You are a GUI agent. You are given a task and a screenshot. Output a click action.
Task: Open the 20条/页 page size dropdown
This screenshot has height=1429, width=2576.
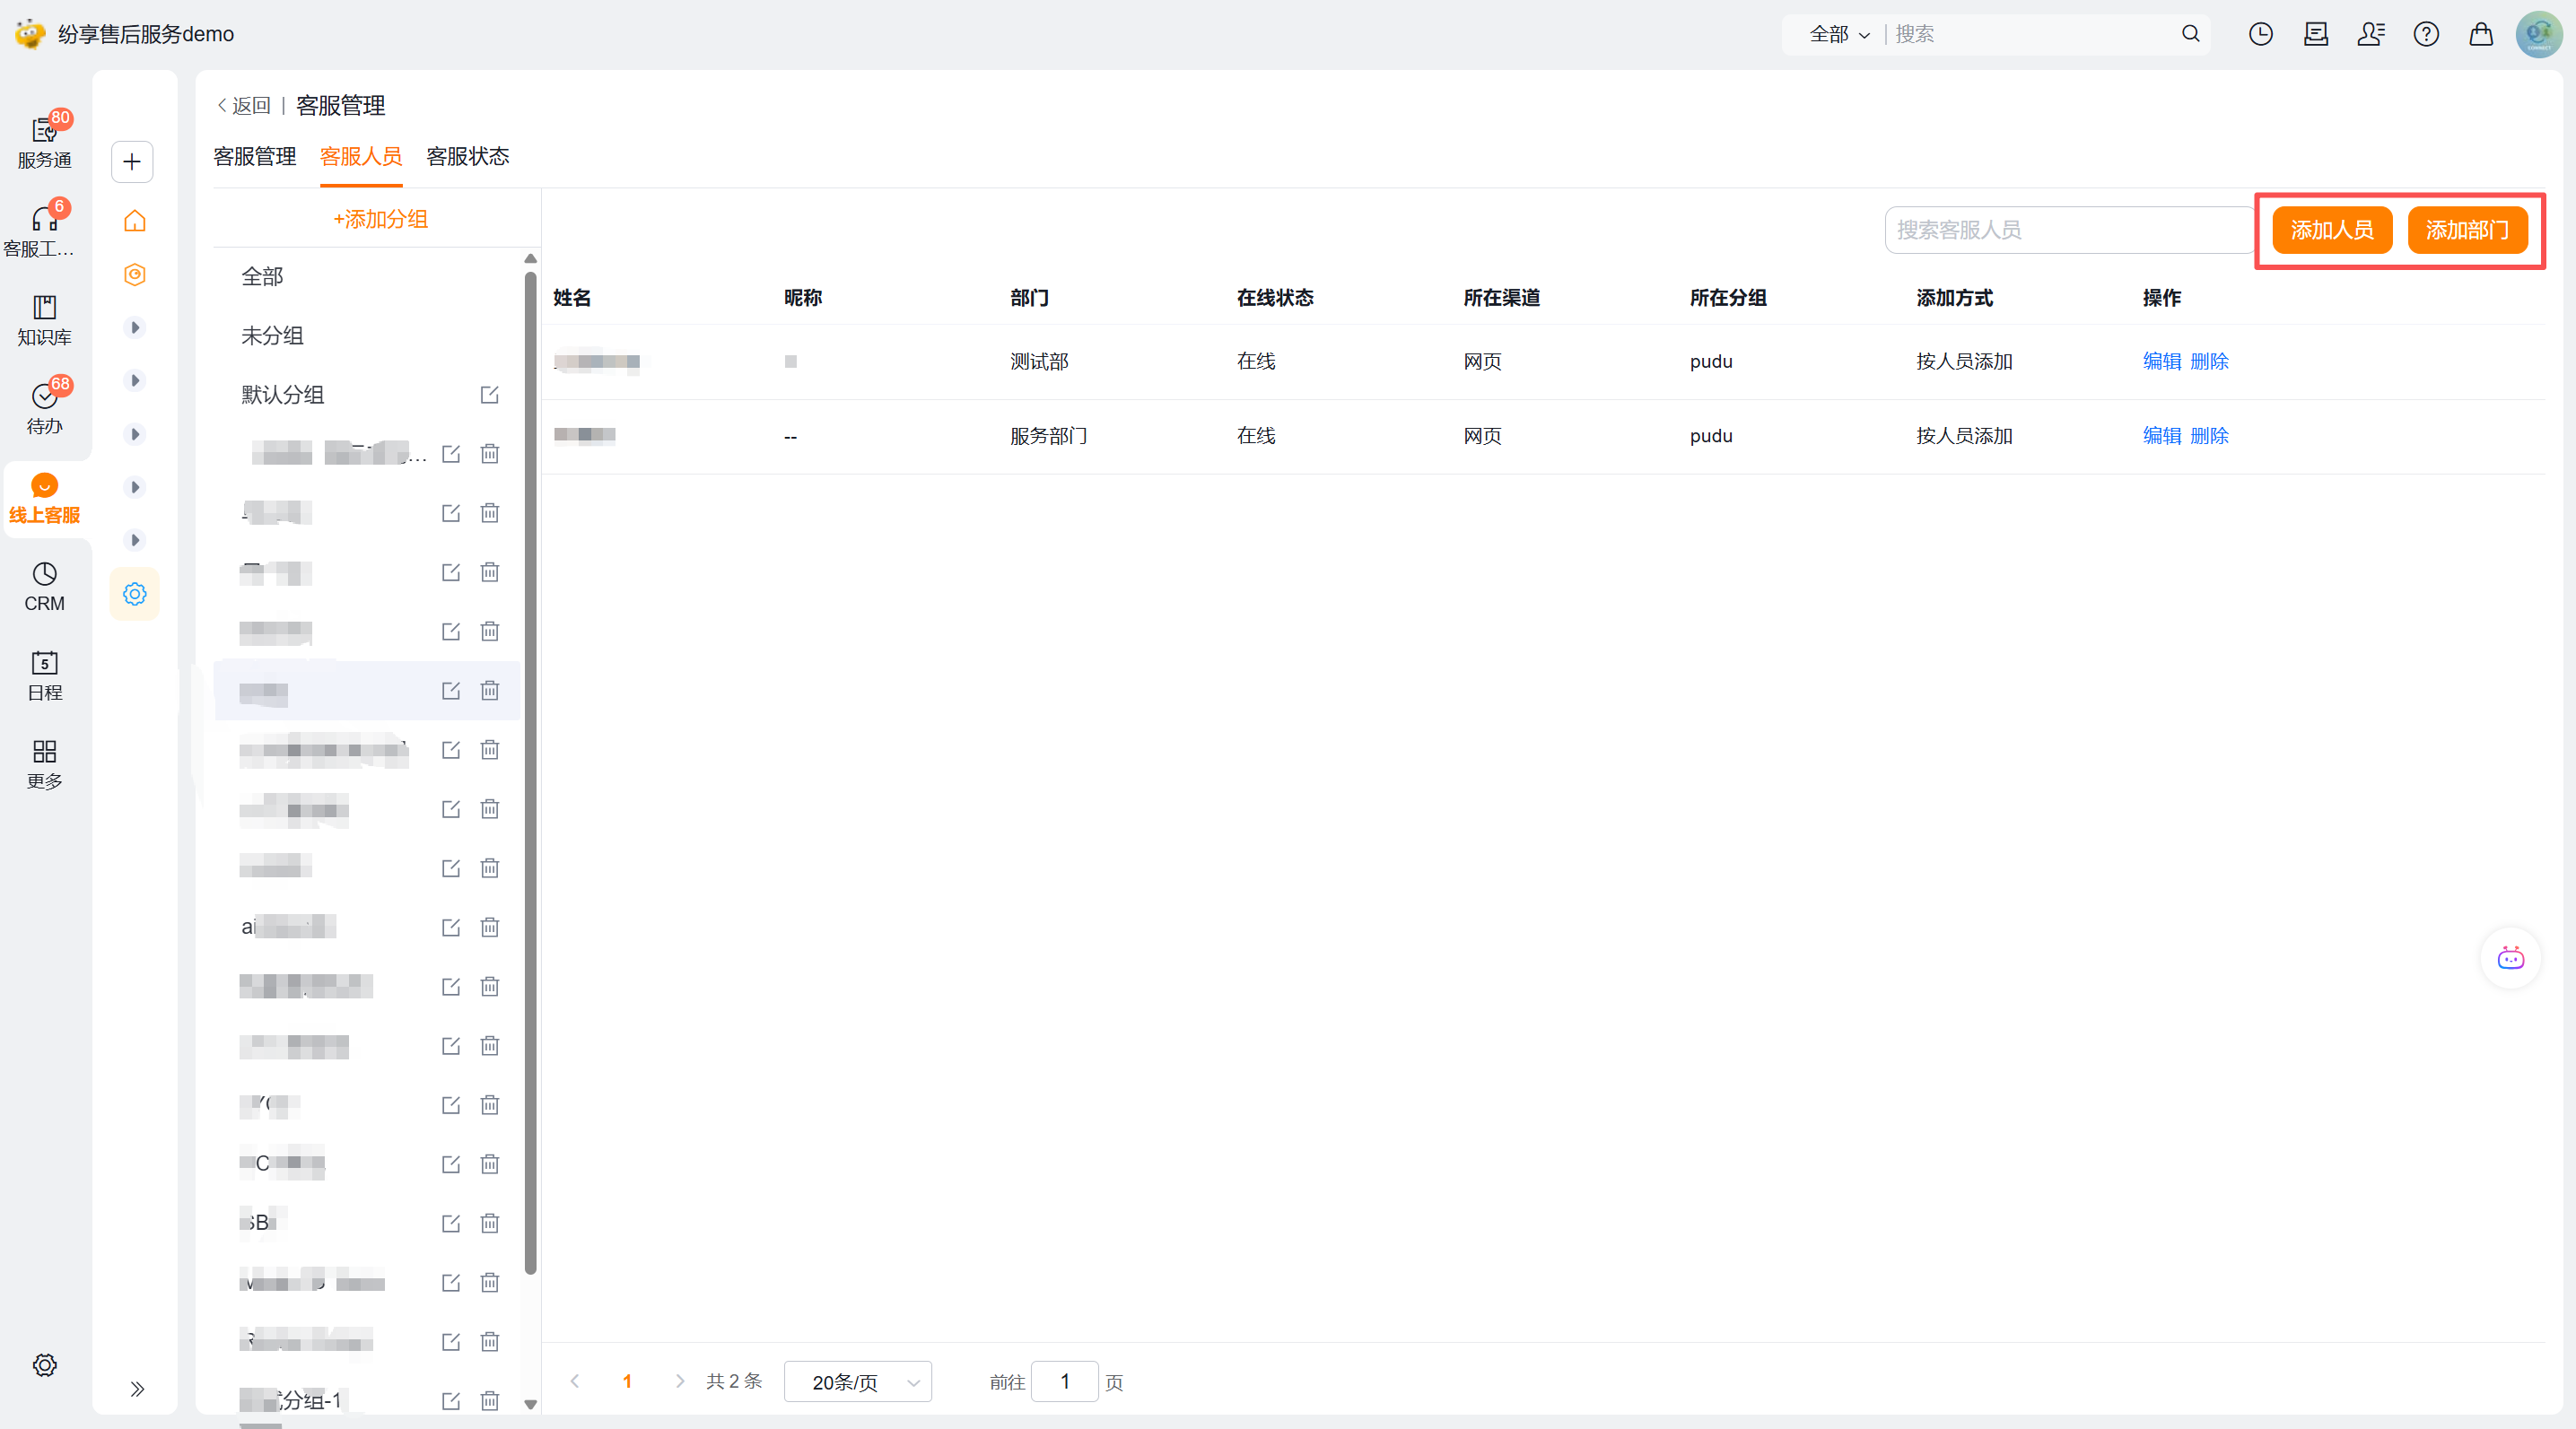click(858, 1382)
